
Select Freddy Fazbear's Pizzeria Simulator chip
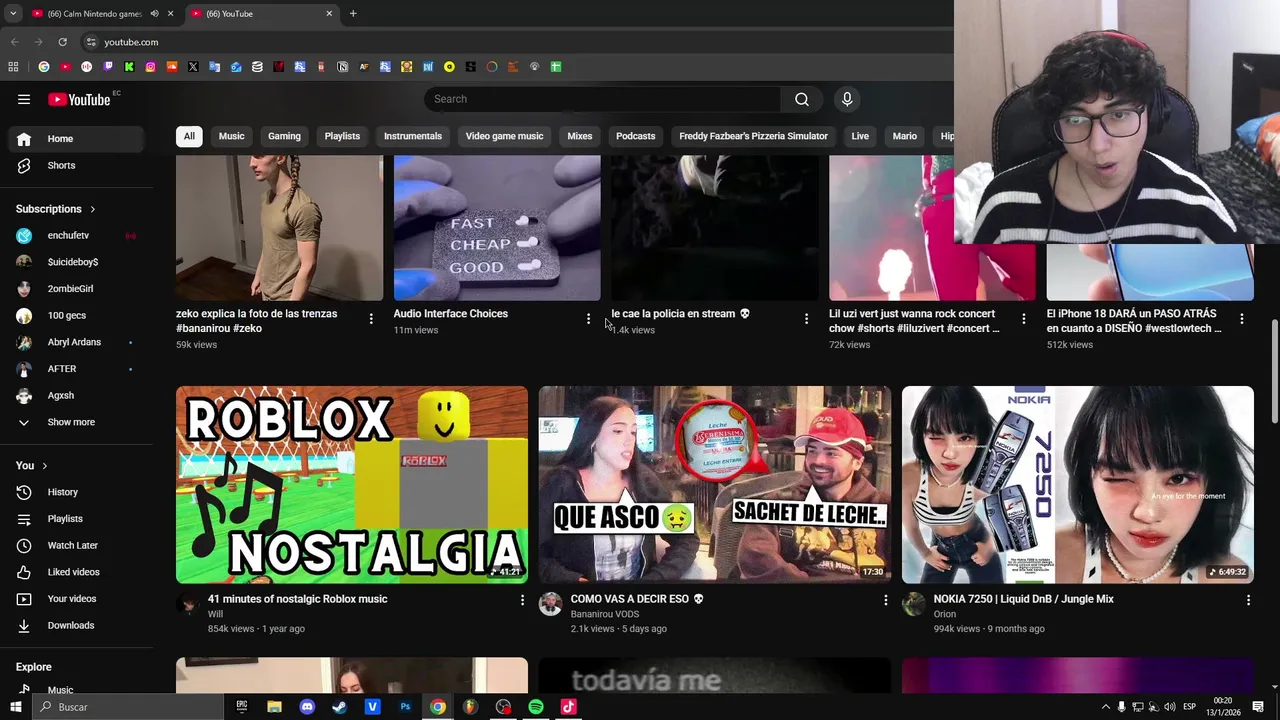[753, 136]
